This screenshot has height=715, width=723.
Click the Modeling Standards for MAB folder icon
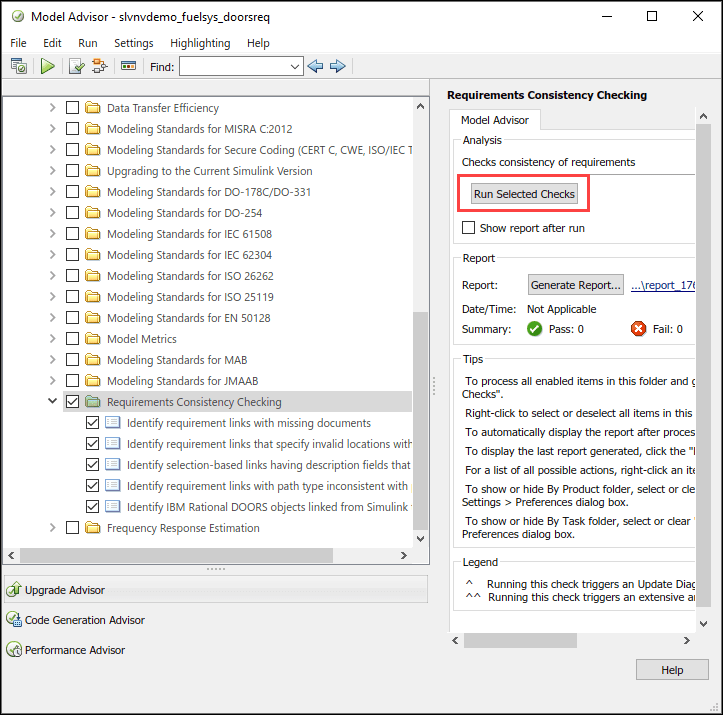pyautogui.click(x=93, y=360)
